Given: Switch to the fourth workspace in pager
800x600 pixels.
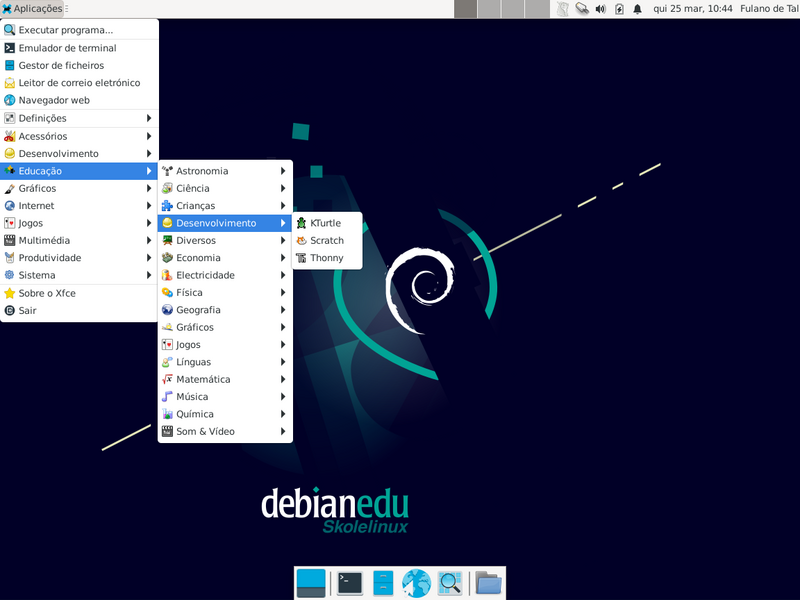Looking at the screenshot, I should 537,9.
